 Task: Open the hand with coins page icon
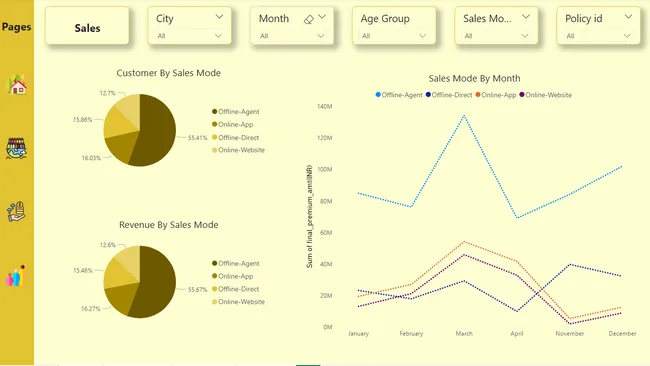click(x=17, y=211)
